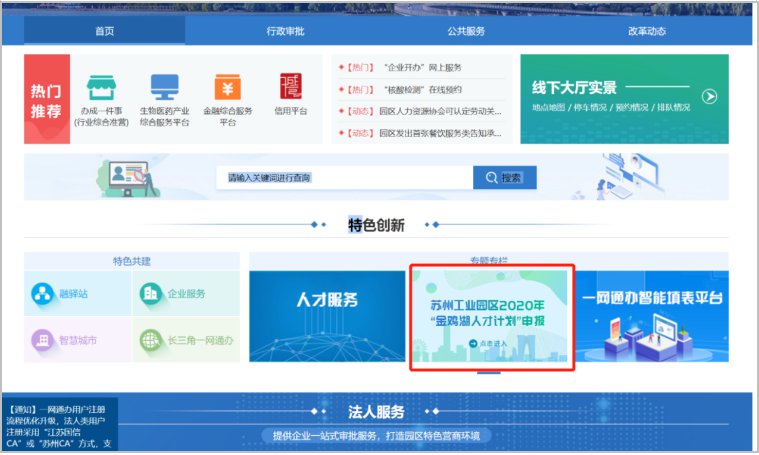Screen dimensions: 759x455
Task: Open the 办成一件事 storefront icon
Action: (x=101, y=88)
